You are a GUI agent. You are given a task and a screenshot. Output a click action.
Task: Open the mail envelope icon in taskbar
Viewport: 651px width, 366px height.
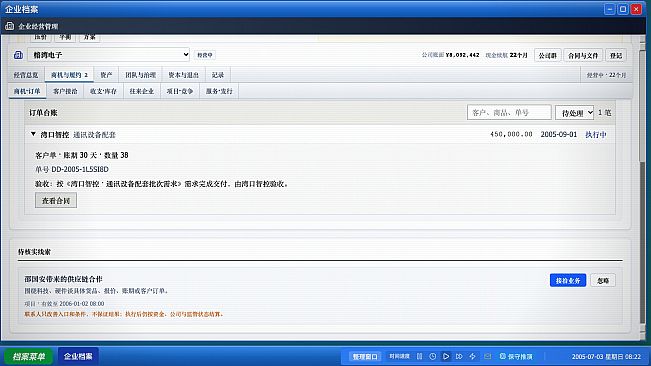488,356
